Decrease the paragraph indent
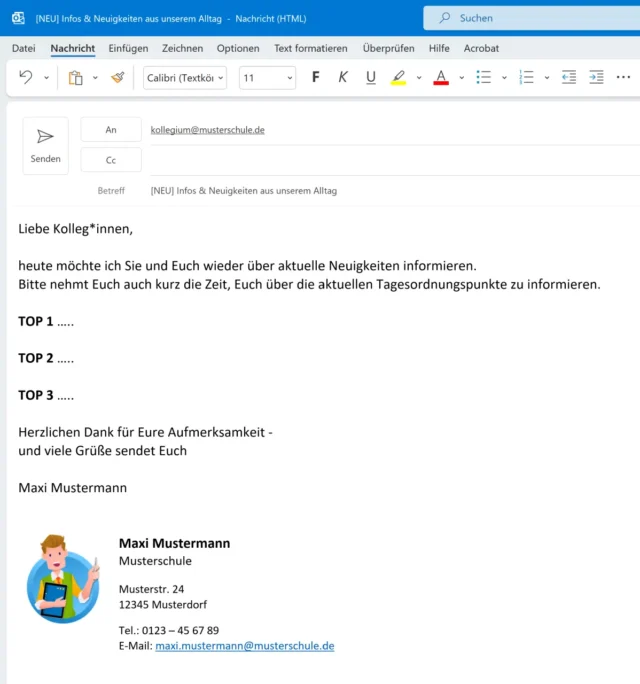The image size is (640, 684). [569, 77]
